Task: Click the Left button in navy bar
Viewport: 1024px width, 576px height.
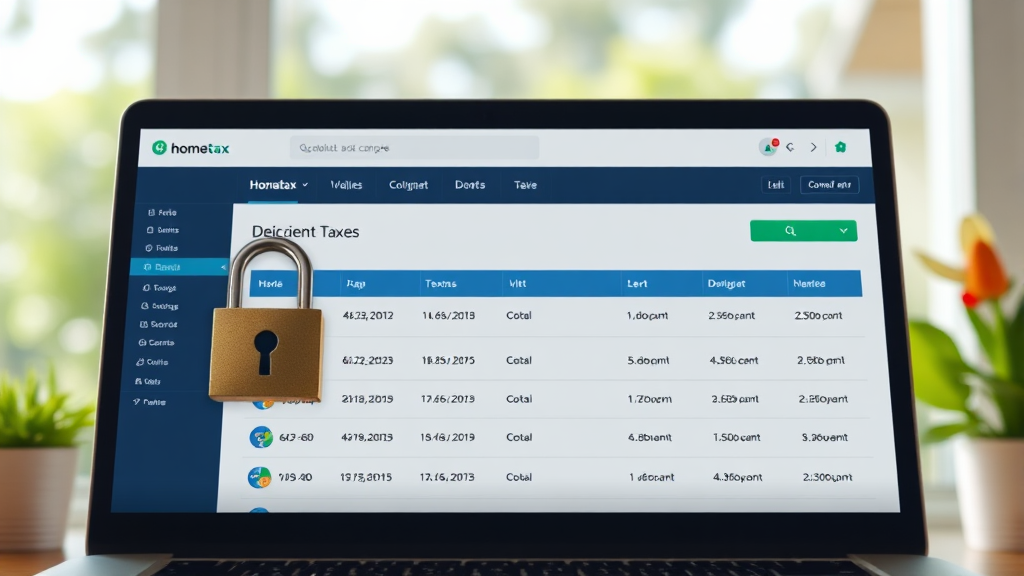Action: pyautogui.click(x=775, y=185)
